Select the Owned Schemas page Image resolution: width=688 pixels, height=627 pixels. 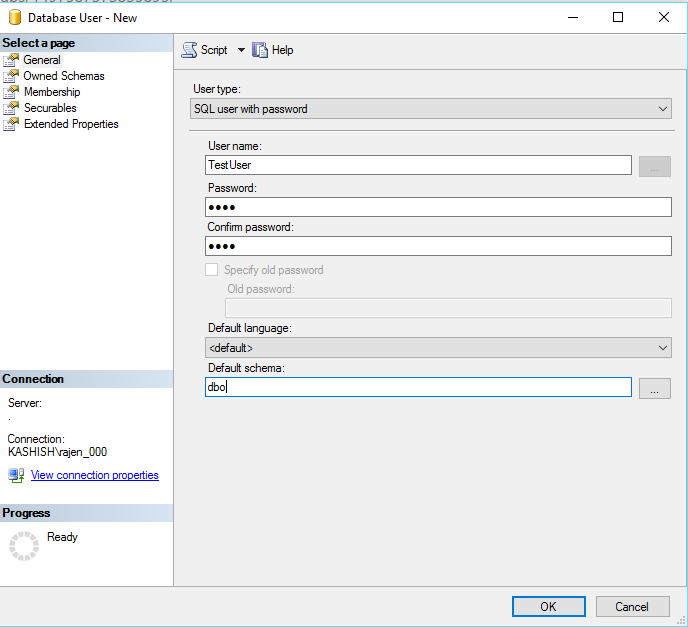[64, 76]
